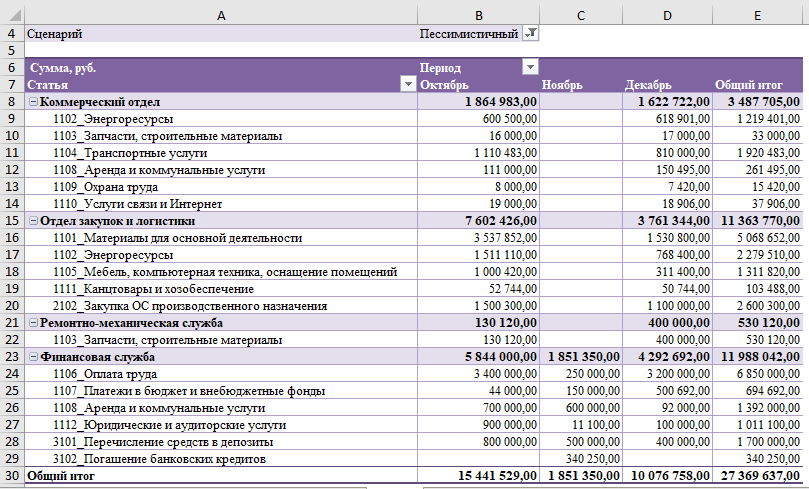Click the Сумма, руб. header cell
The image size is (809, 489).
tap(221, 68)
